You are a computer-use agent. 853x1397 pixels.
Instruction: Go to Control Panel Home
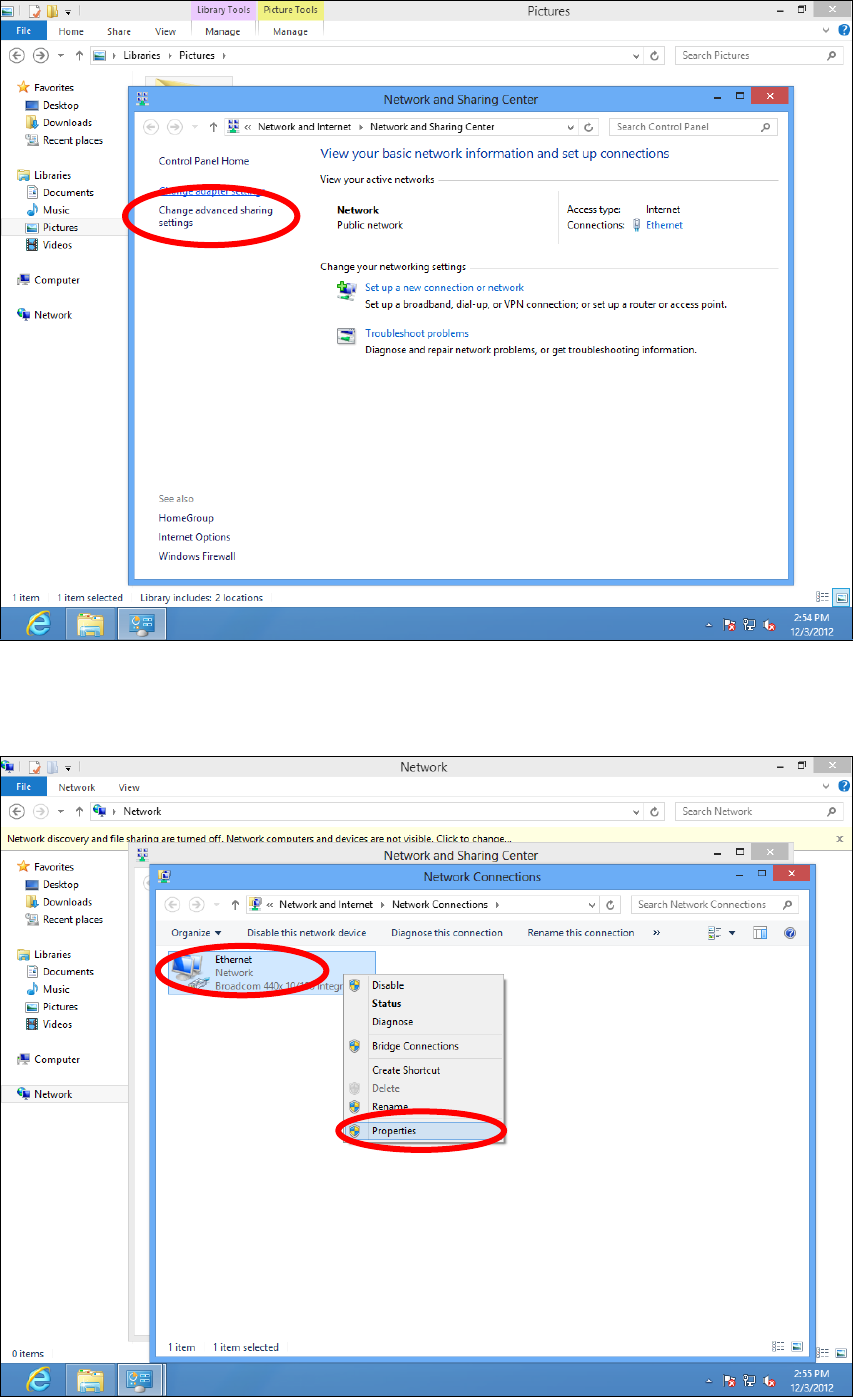click(x=204, y=161)
